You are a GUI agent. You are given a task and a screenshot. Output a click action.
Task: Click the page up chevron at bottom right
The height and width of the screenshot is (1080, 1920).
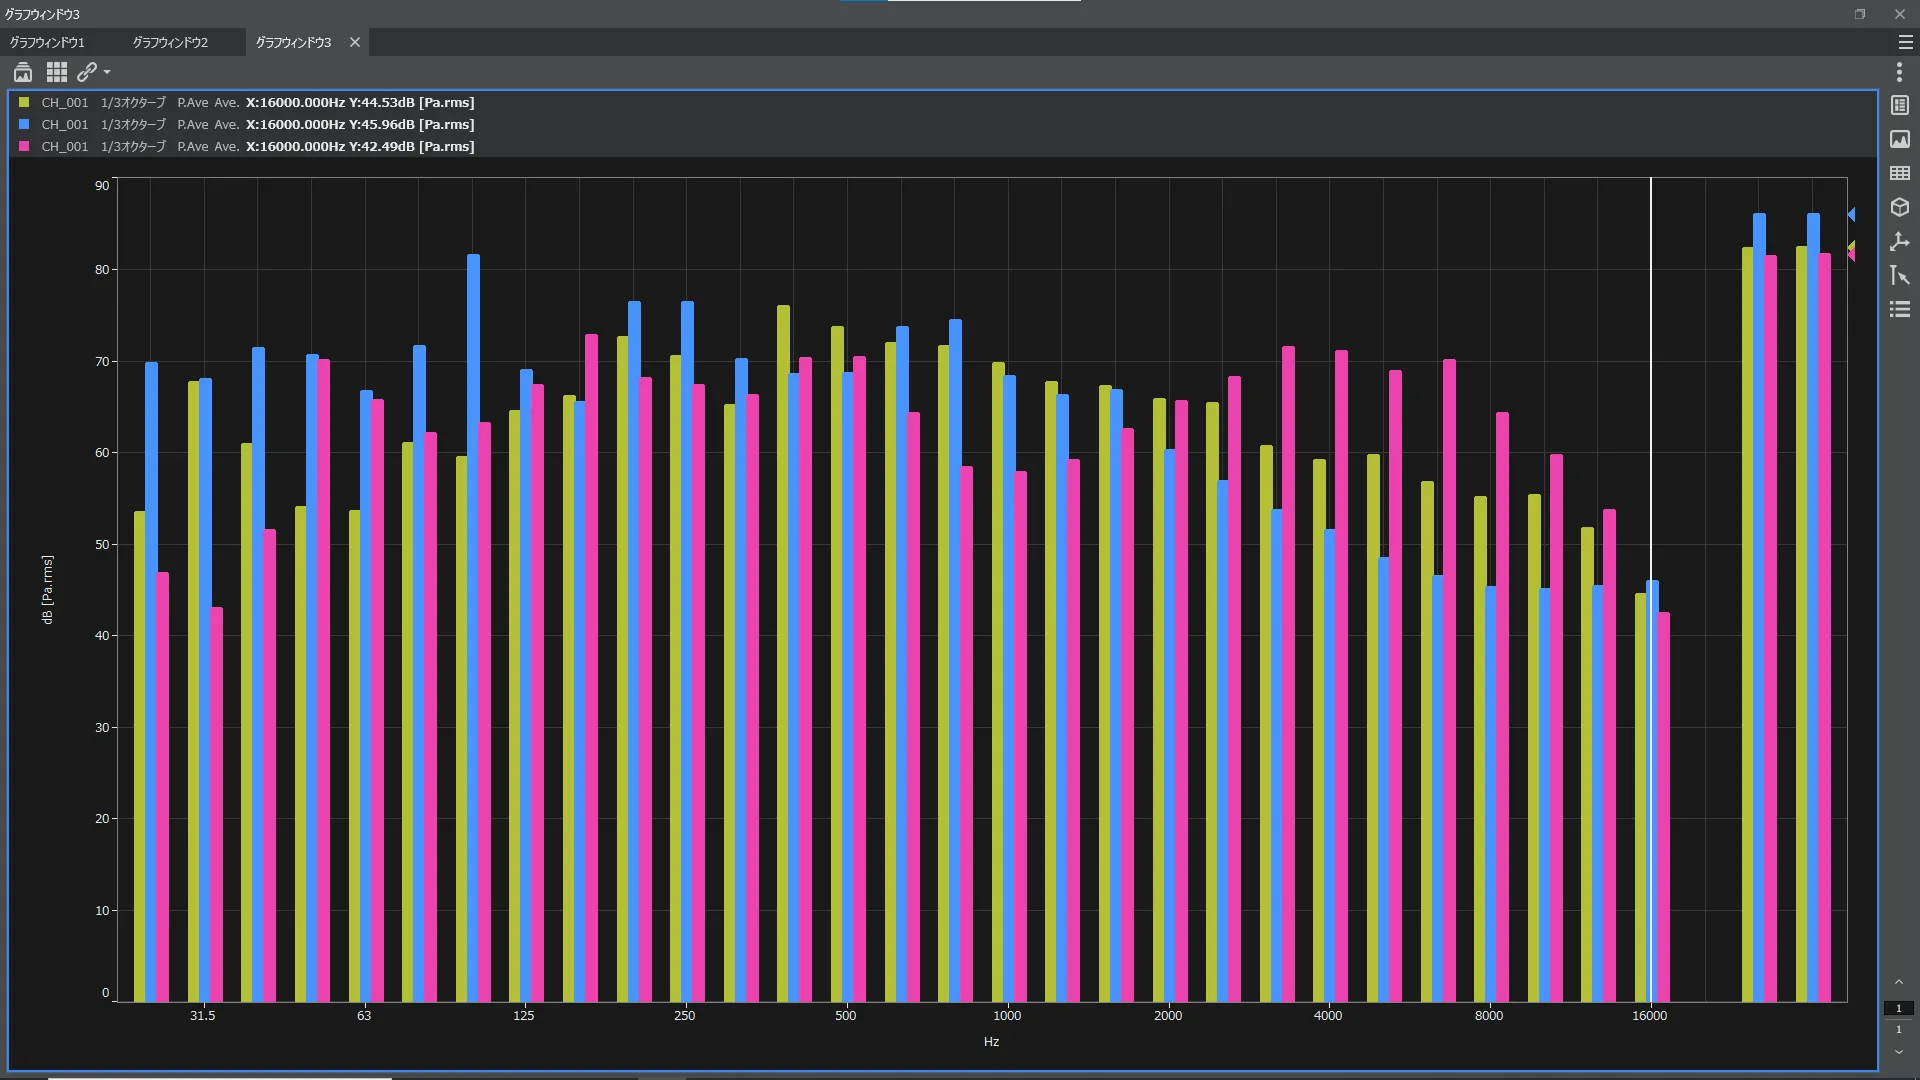click(x=1898, y=982)
